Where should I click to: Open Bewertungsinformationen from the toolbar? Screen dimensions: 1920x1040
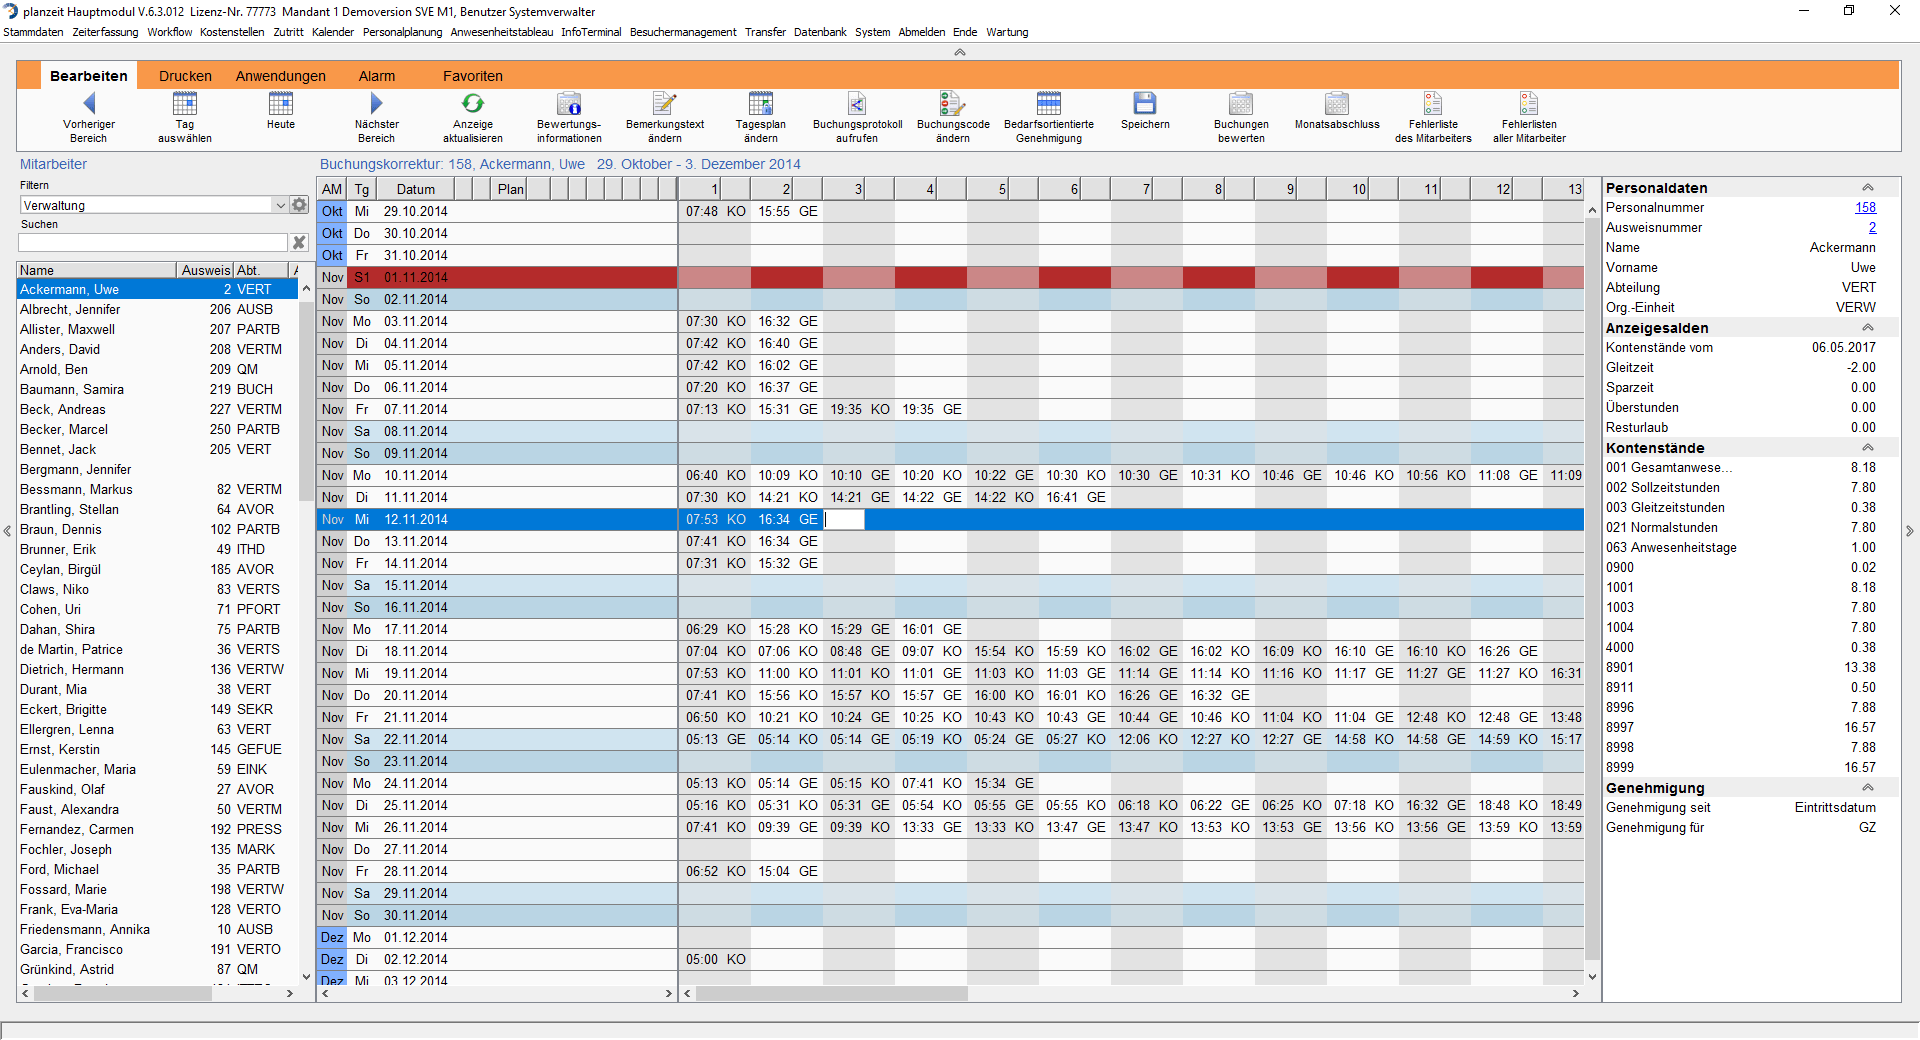point(569,103)
